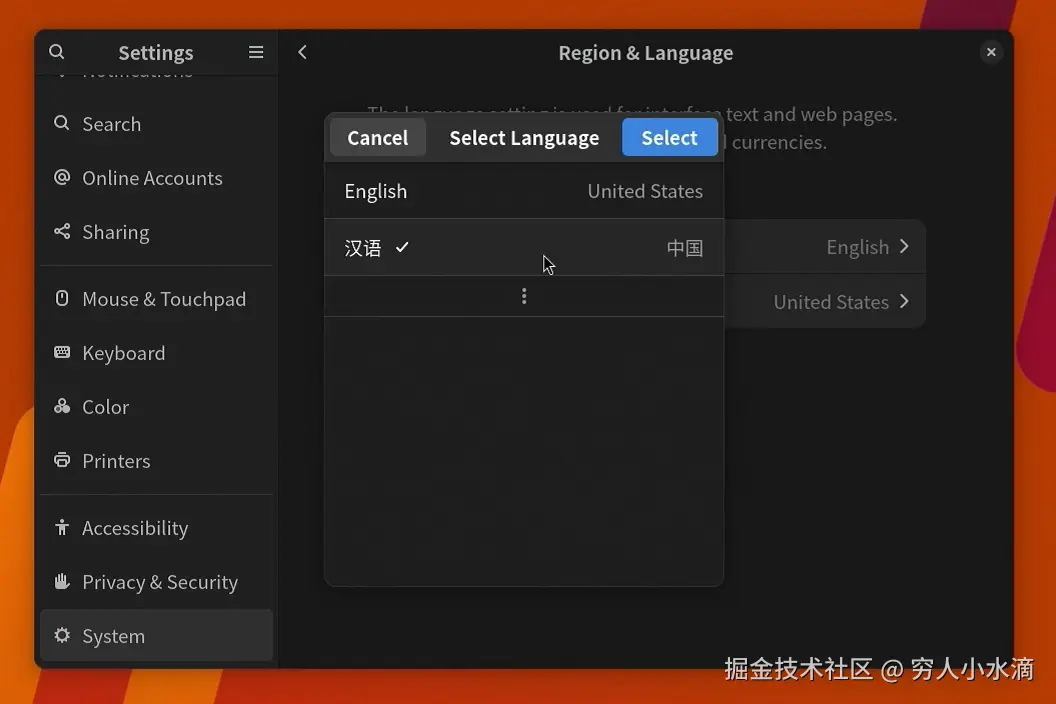Open the English language row chevron
This screenshot has height=704, width=1056.
pos(904,247)
